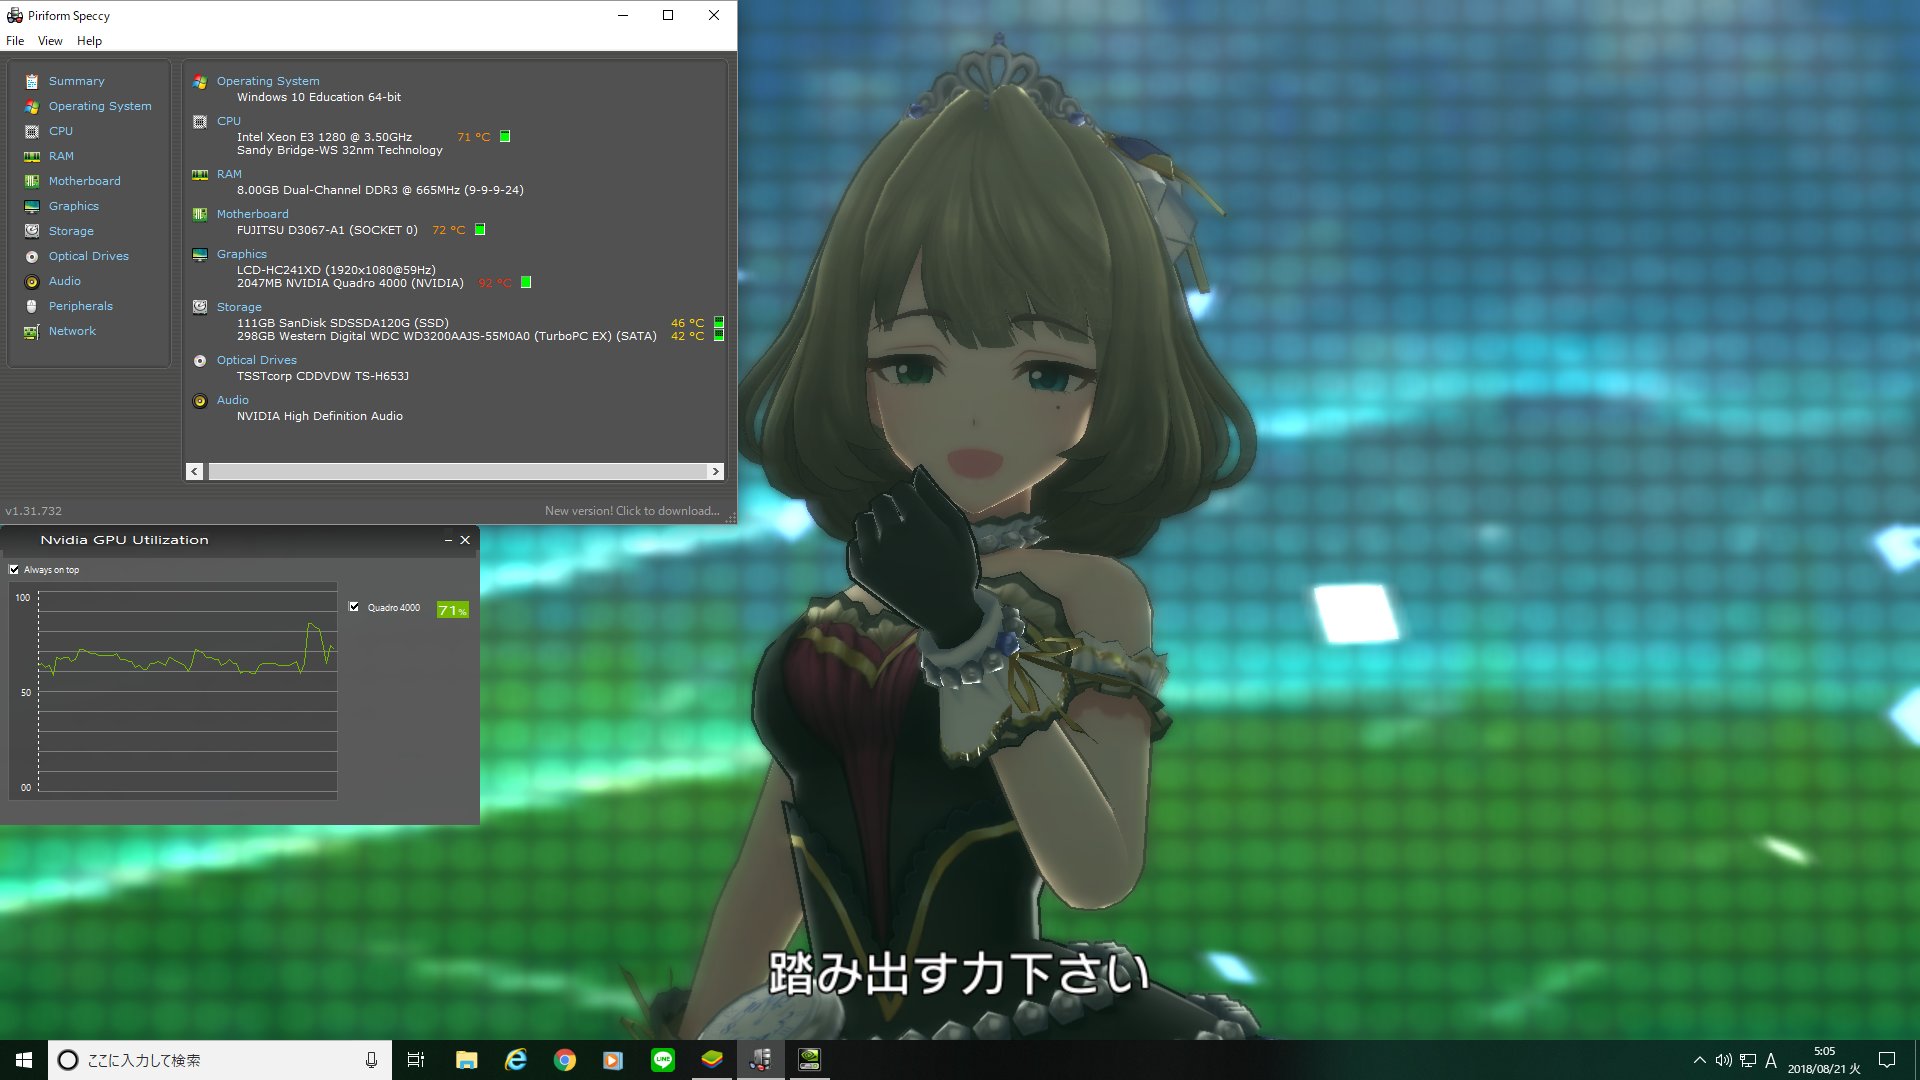
Task: Select the Motherboard icon in Speccy
Action: click(32, 181)
